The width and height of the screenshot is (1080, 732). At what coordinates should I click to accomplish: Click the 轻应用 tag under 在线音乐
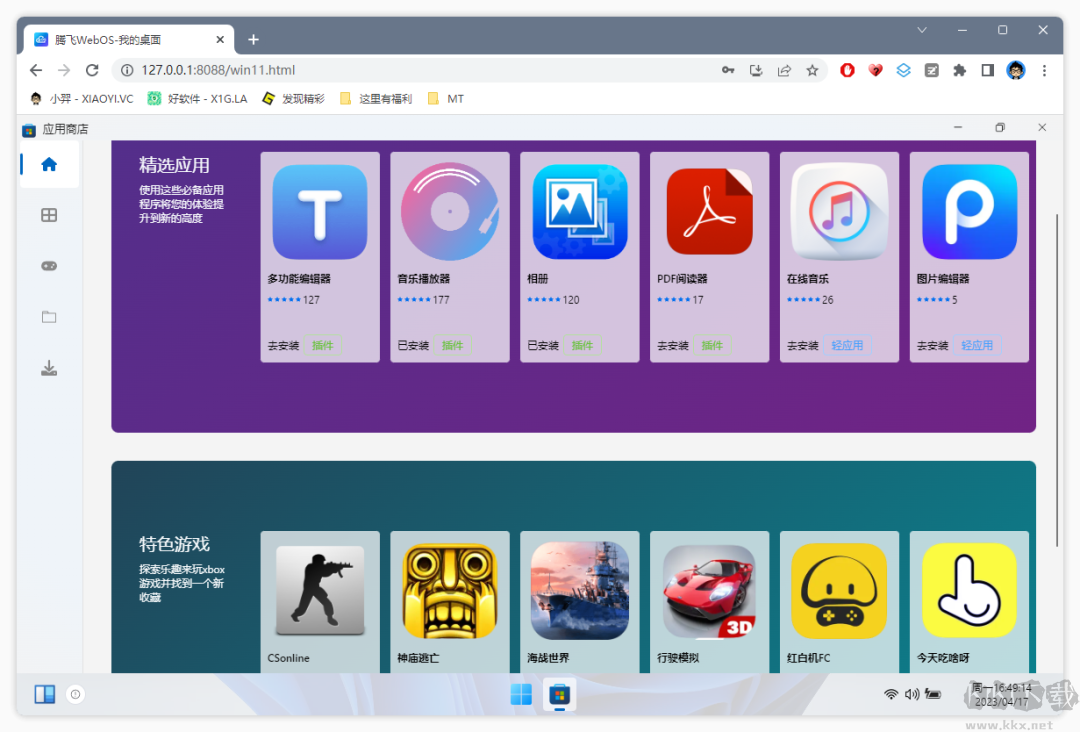pos(847,346)
